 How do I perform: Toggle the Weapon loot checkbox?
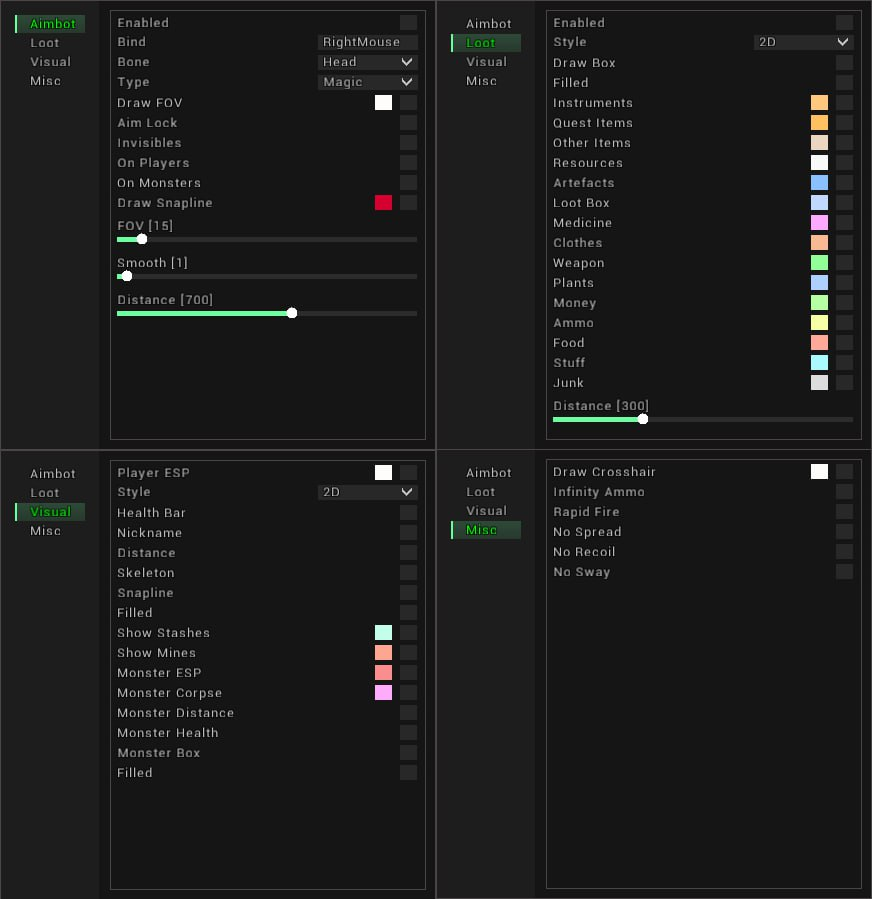click(x=844, y=262)
